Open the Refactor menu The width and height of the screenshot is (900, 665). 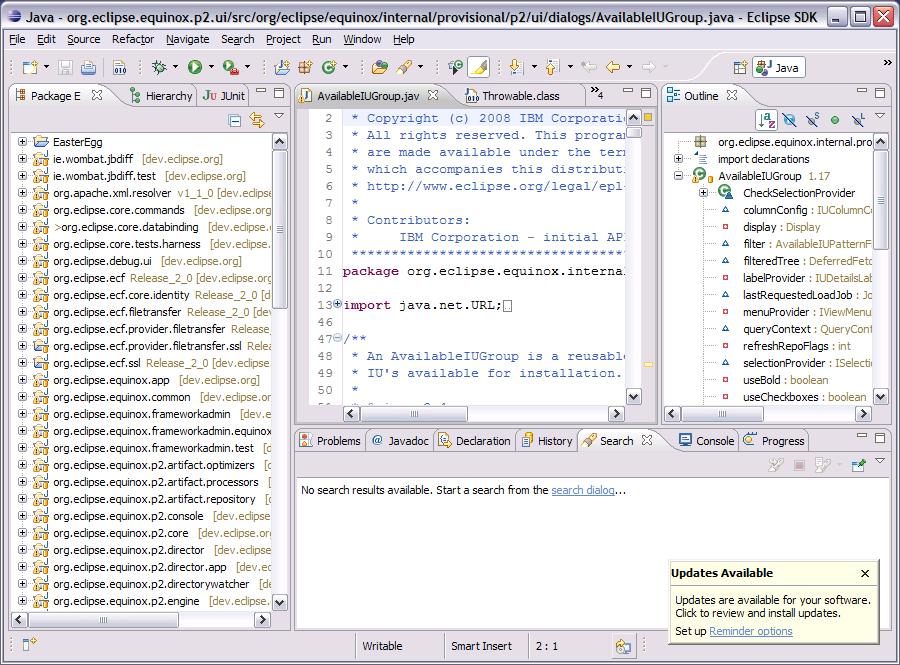tap(133, 39)
